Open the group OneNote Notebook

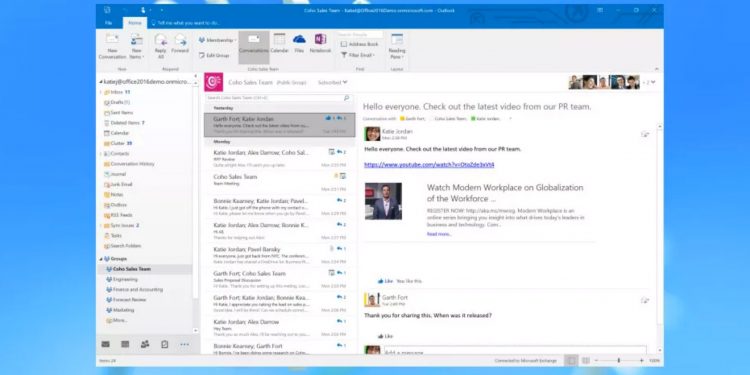point(320,44)
